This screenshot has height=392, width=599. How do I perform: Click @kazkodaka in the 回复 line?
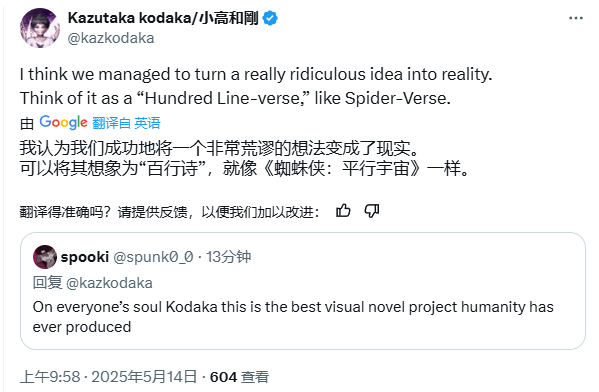tap(109, 283)
